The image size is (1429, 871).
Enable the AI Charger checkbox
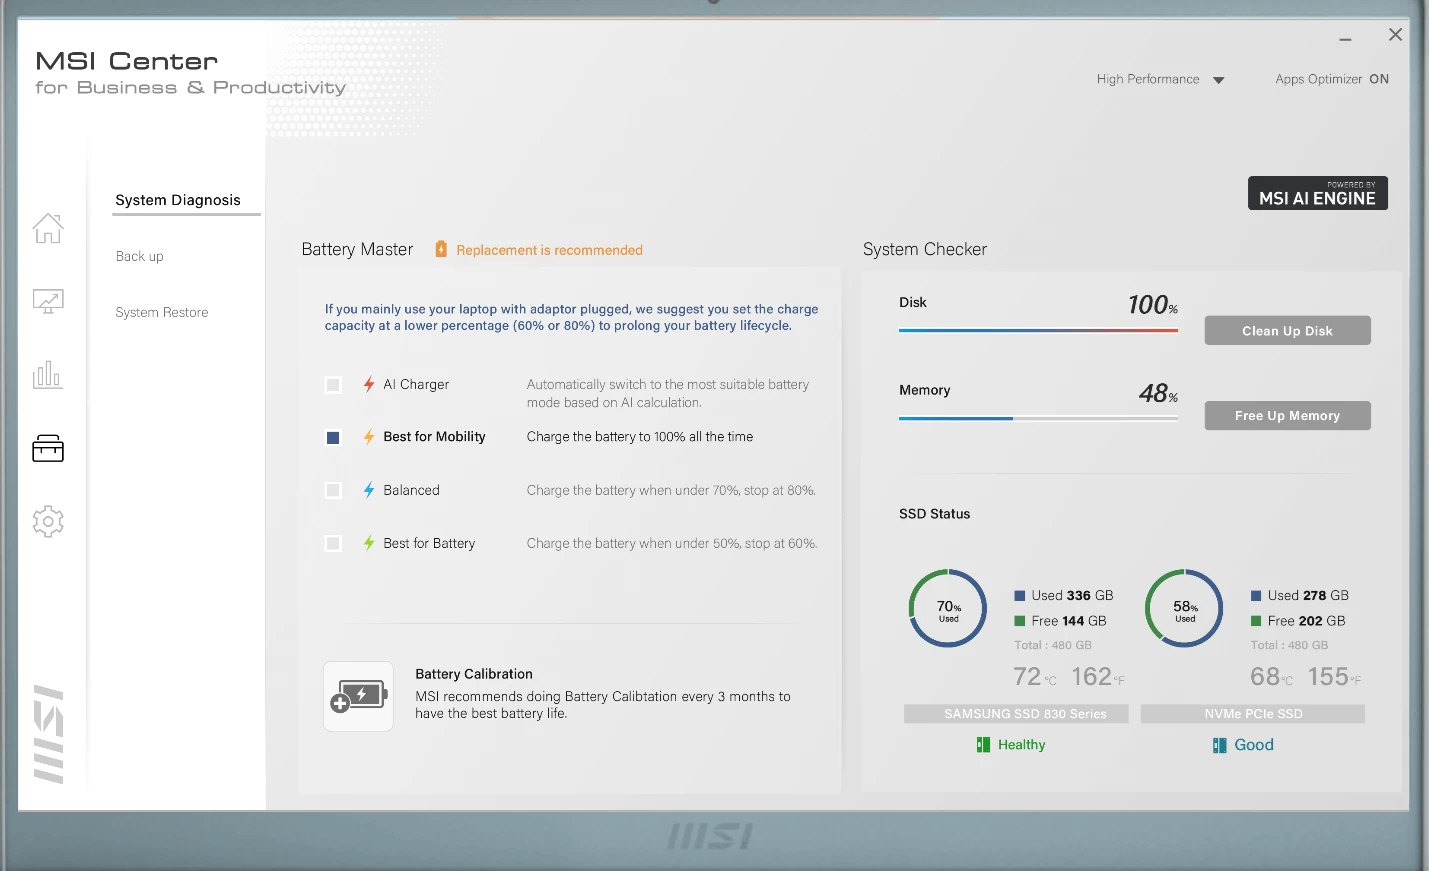[334, 385]
